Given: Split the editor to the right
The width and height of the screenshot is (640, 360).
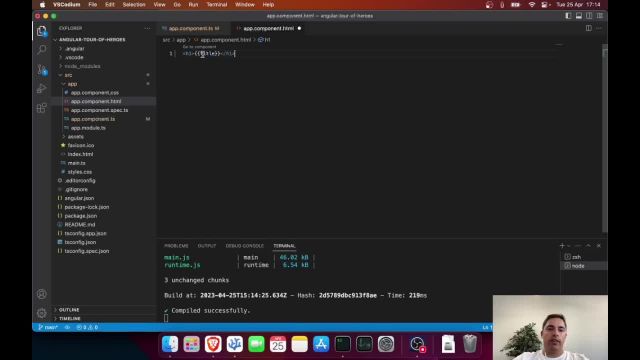Looking at the screenshot, I should pos(589,28).
